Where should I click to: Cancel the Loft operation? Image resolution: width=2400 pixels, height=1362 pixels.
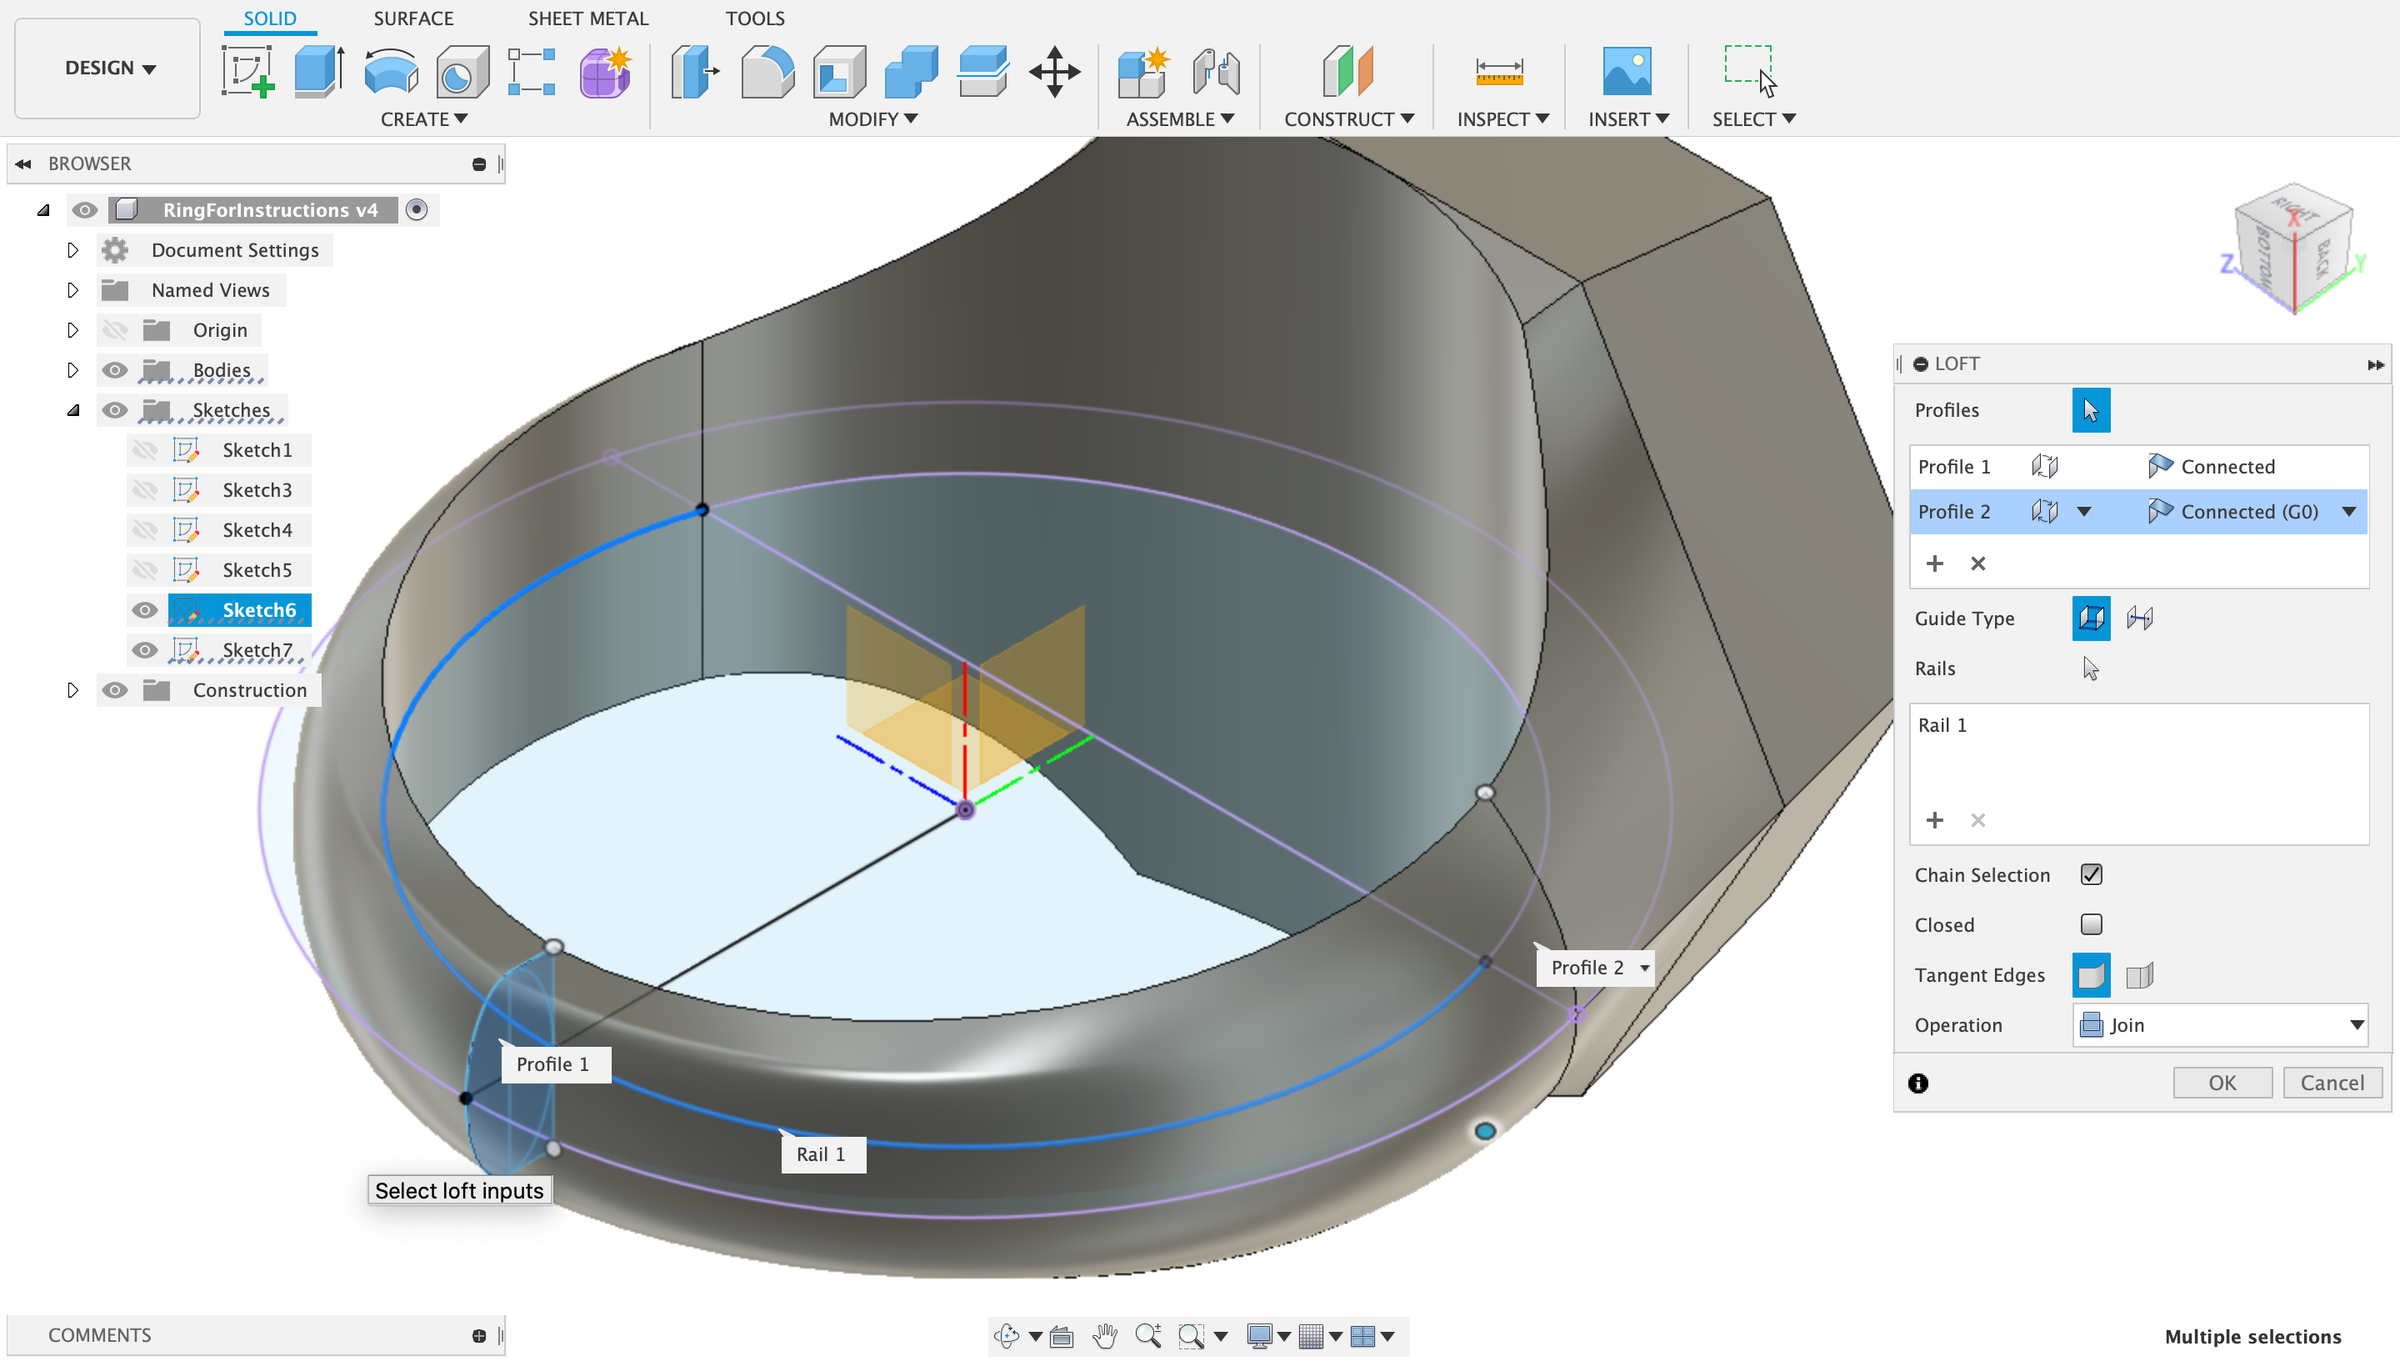point(2333,1082)
